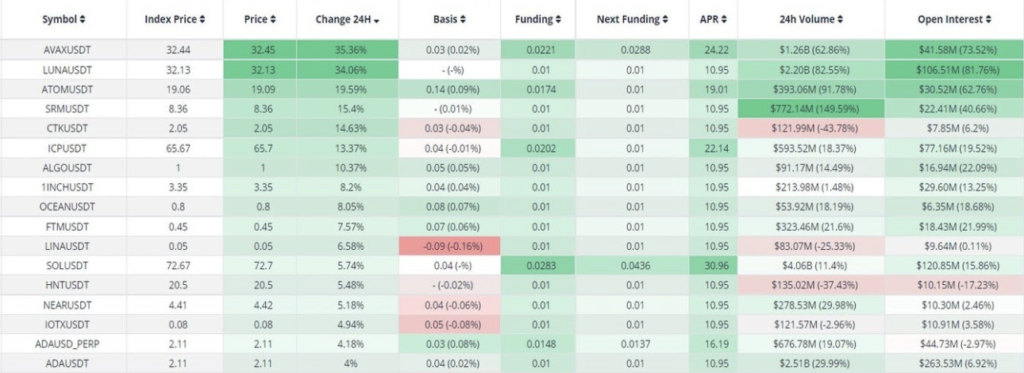Open the AVAXUSDT symbol row
Viewport: 1024px width, 373px height.
click(x=512, y=49)
